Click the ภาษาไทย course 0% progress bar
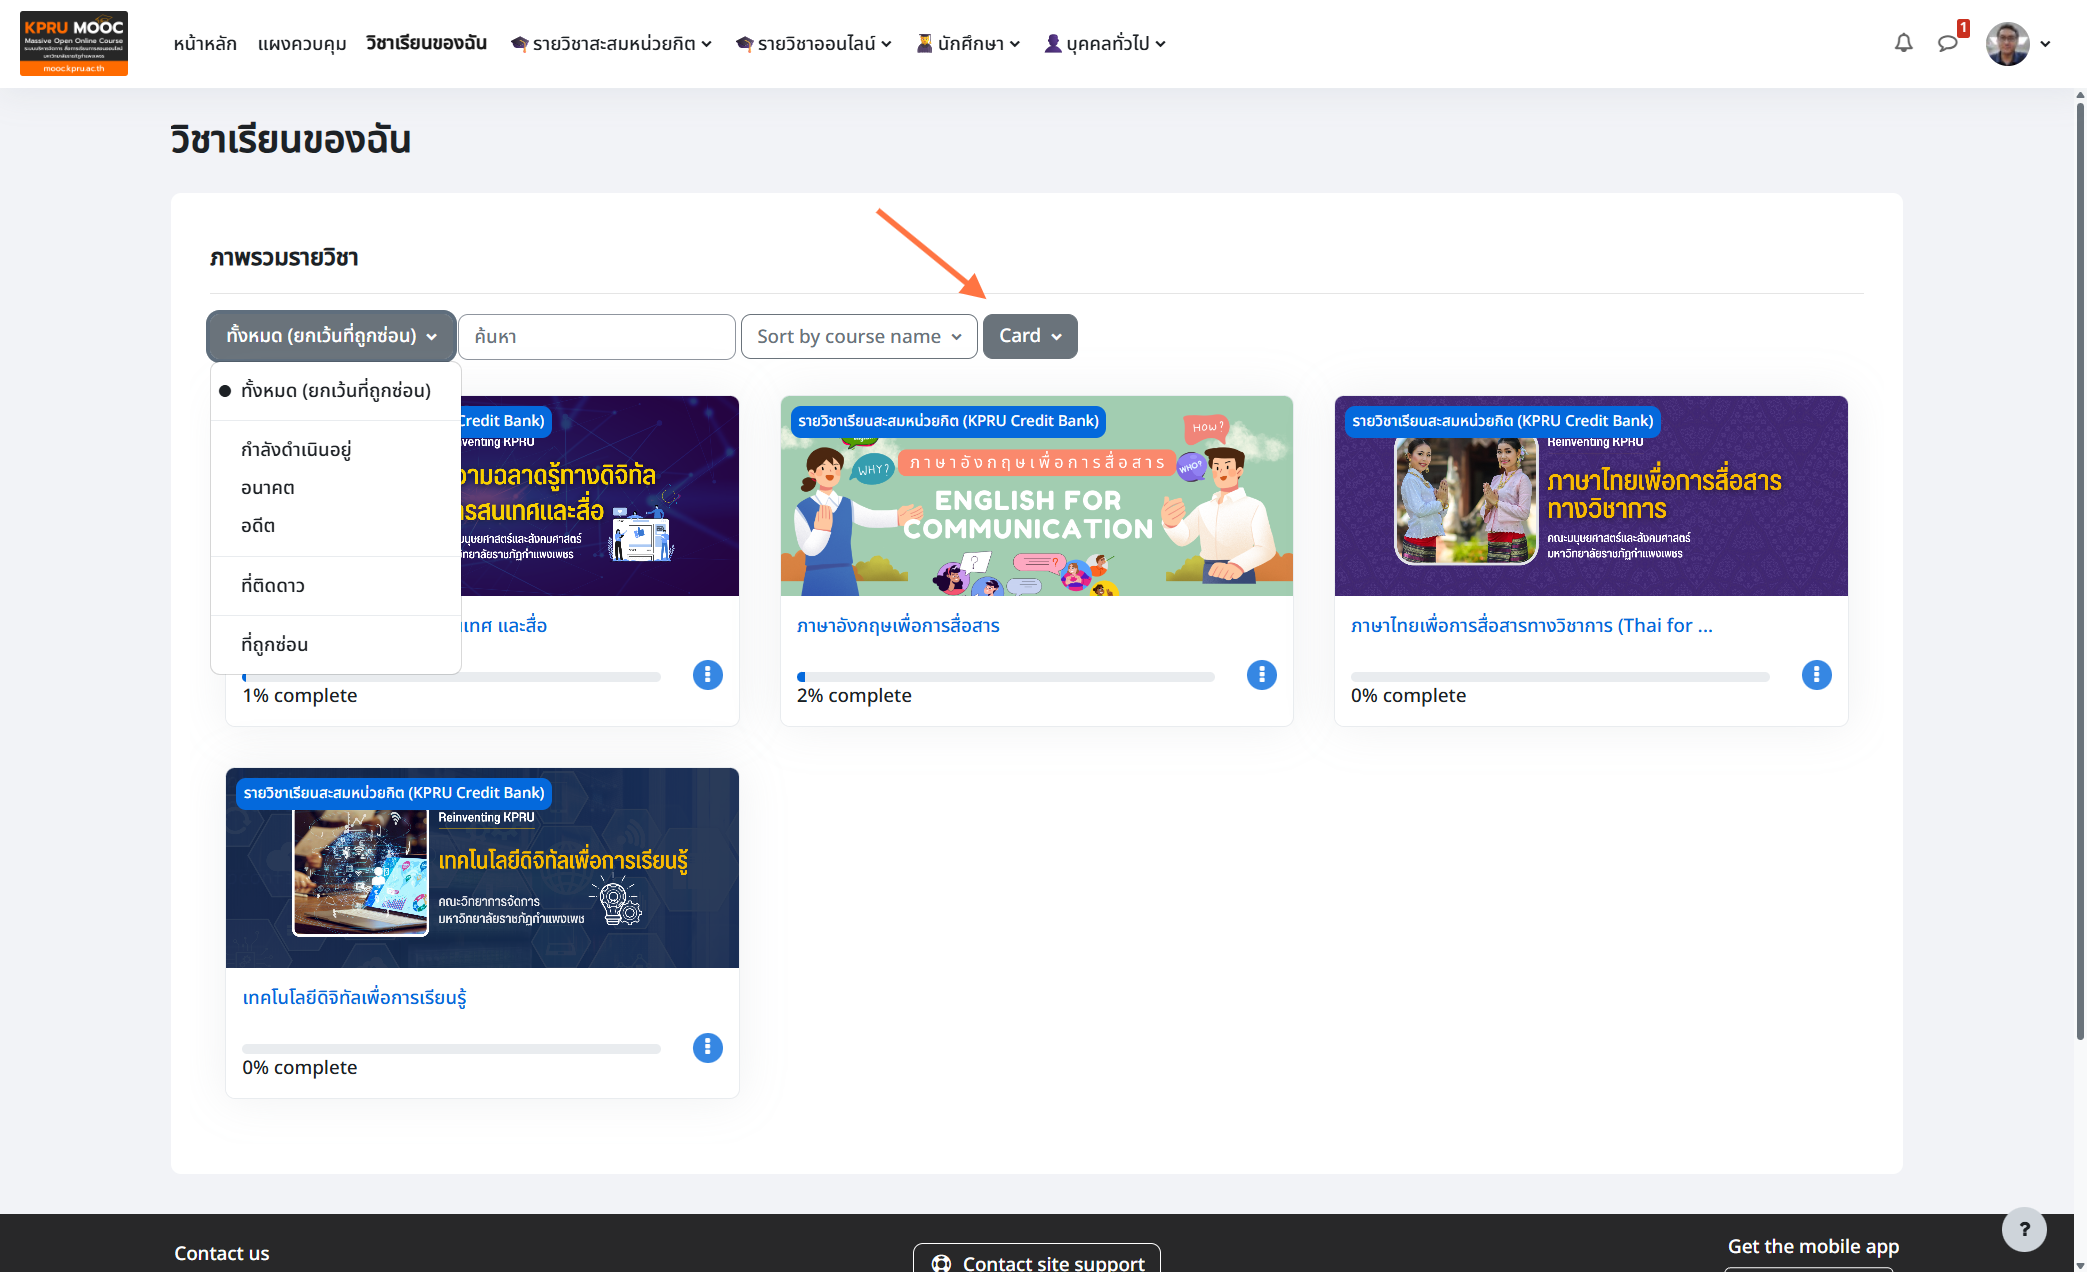The width and height of the screenshot is (2087, 1272). (x=1560, y=677)
